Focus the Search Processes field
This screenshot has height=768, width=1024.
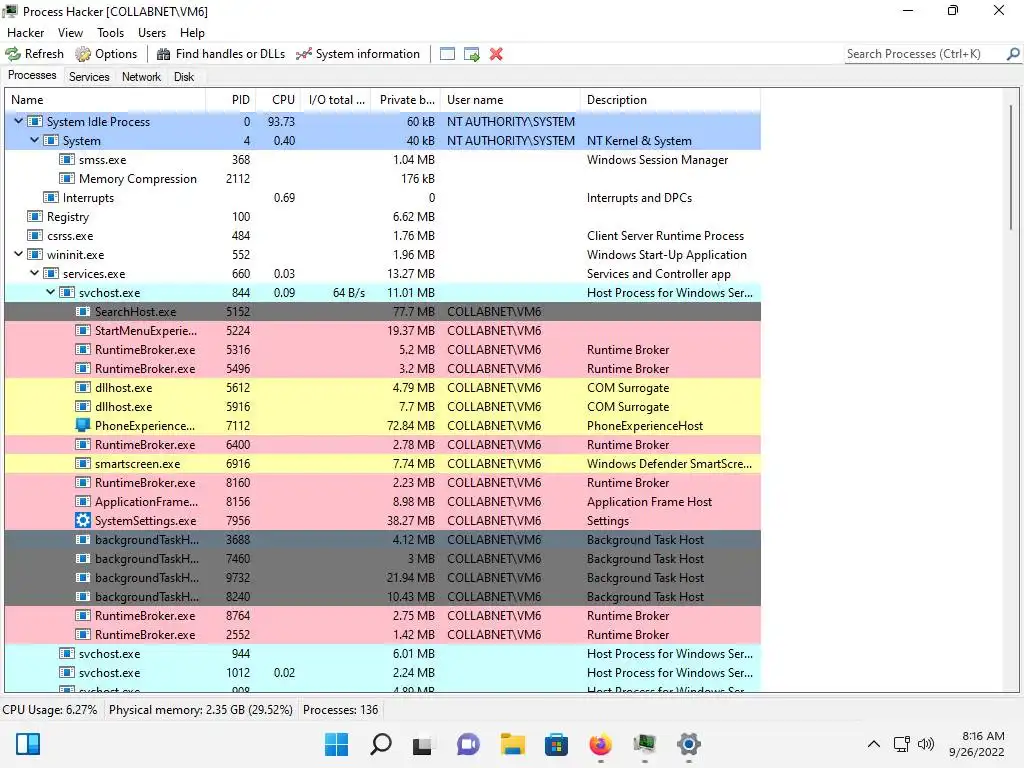pyautogui.click(x=924, y=54)
